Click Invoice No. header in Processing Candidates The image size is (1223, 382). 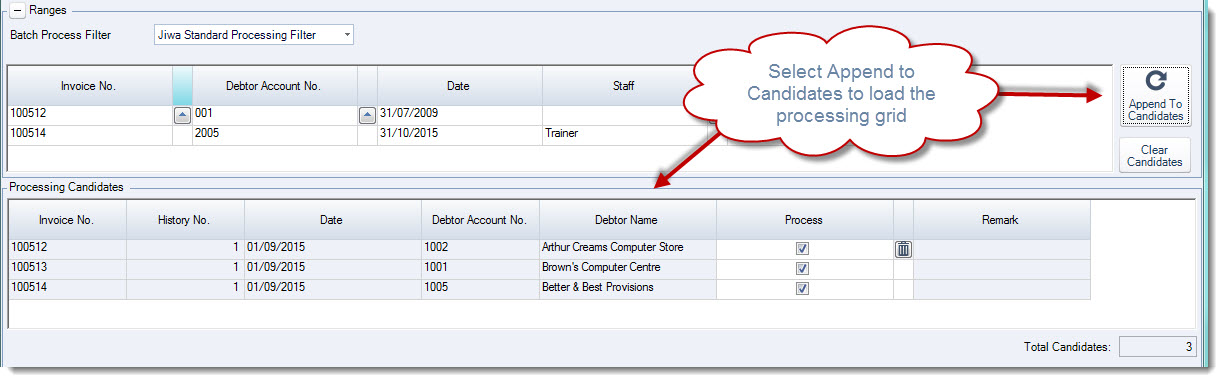pos(67,220)
